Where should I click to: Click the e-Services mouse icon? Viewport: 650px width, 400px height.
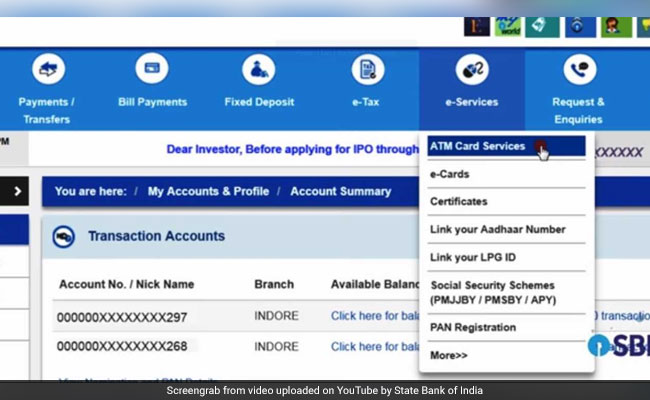[x=471, y=68]
